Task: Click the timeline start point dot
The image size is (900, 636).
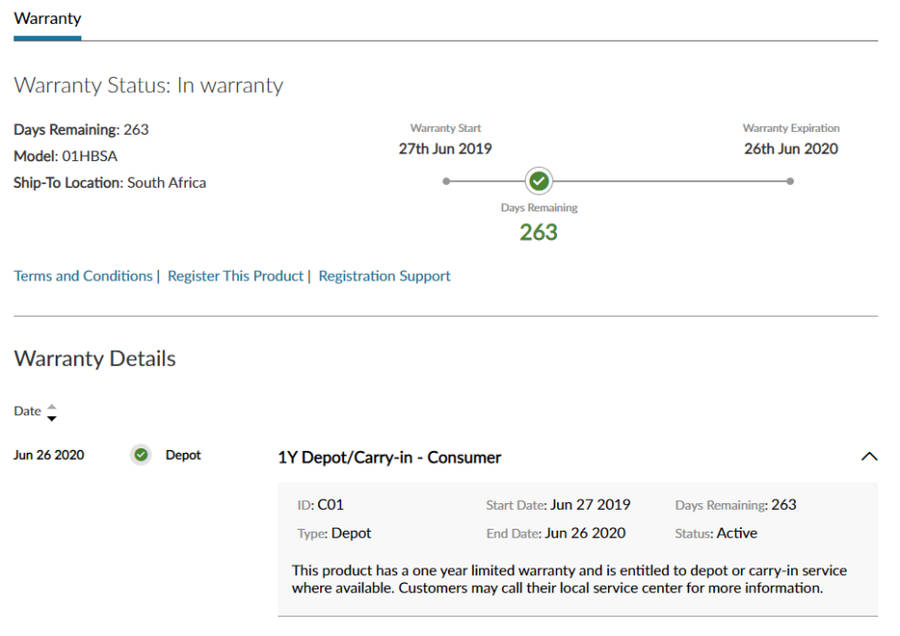Action: (446, 181)
